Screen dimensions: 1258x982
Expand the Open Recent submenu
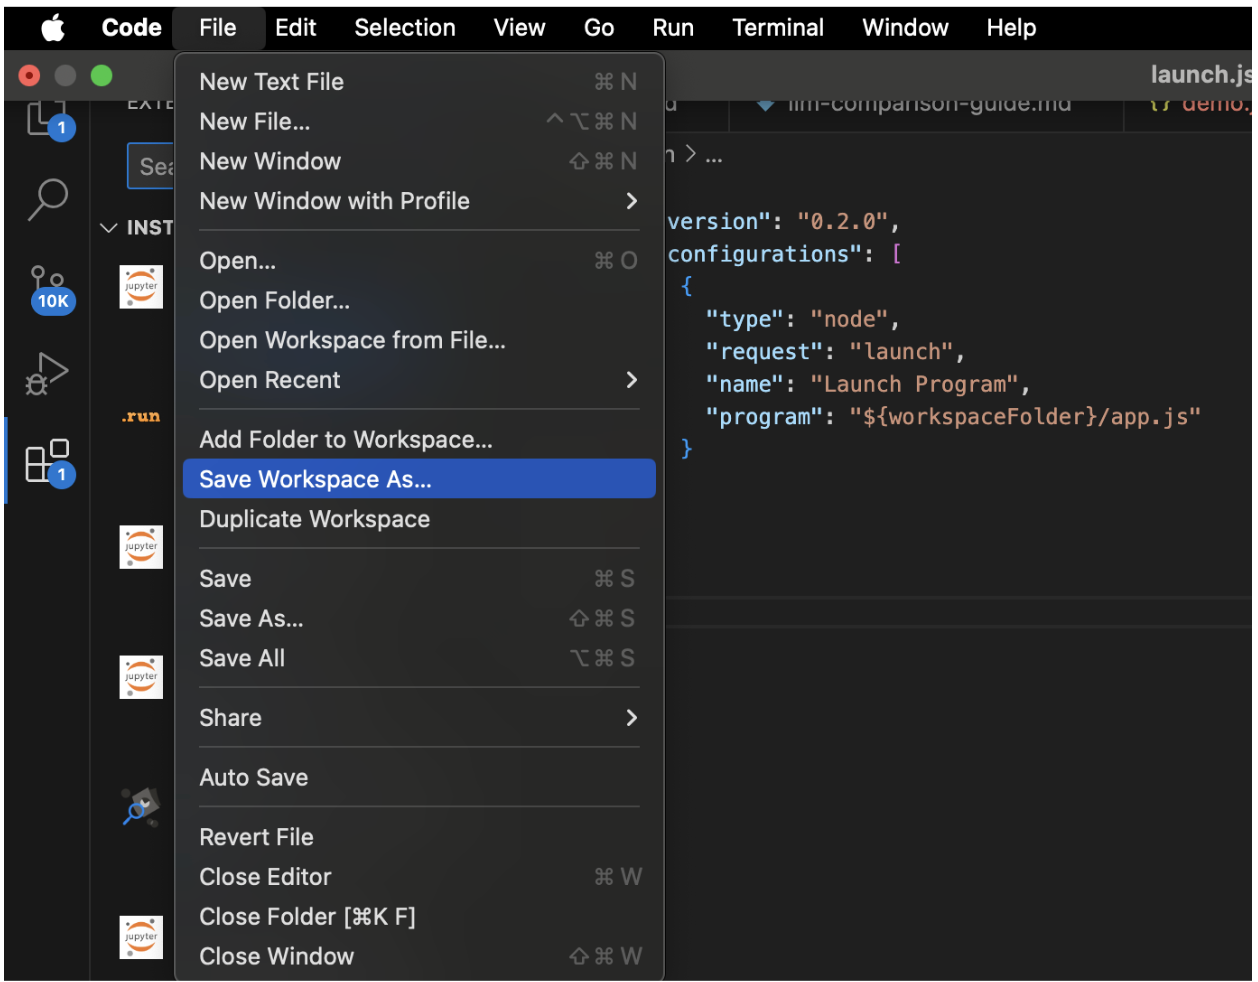[x=419, y=380]
